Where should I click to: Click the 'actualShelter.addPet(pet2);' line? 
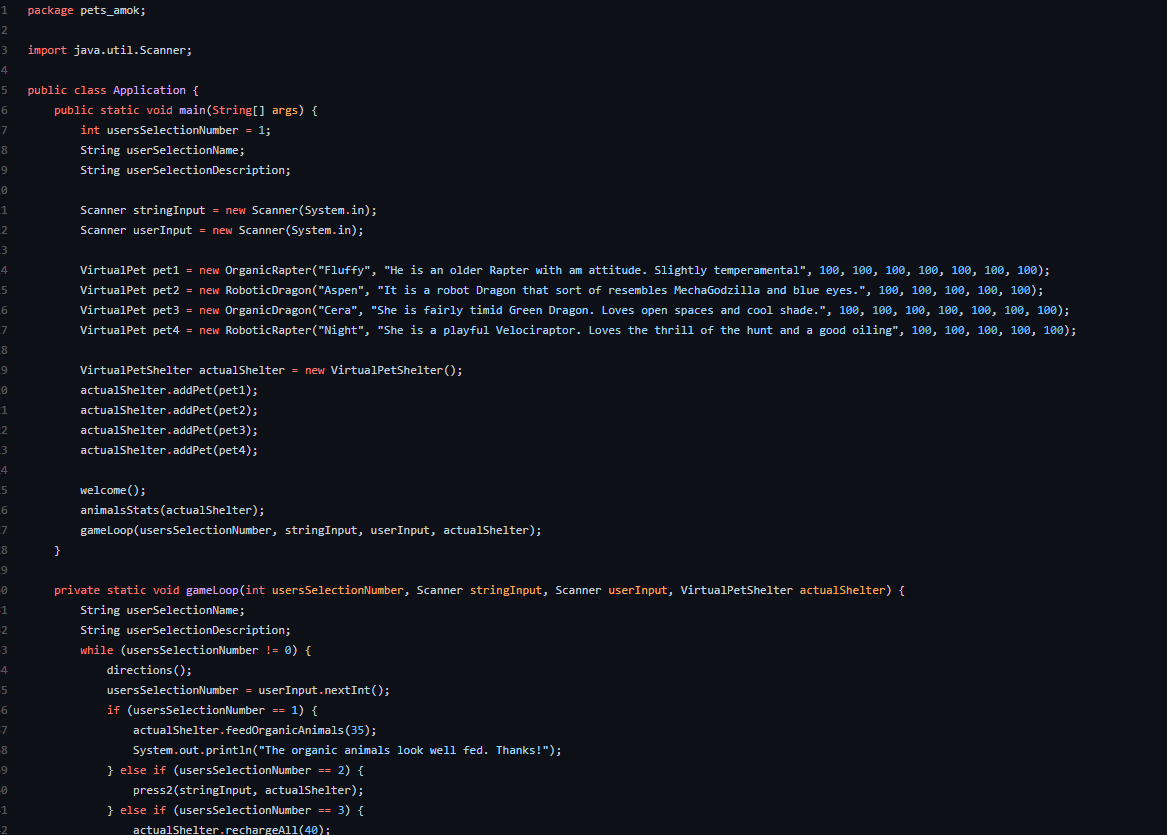[x=169, y=410]
